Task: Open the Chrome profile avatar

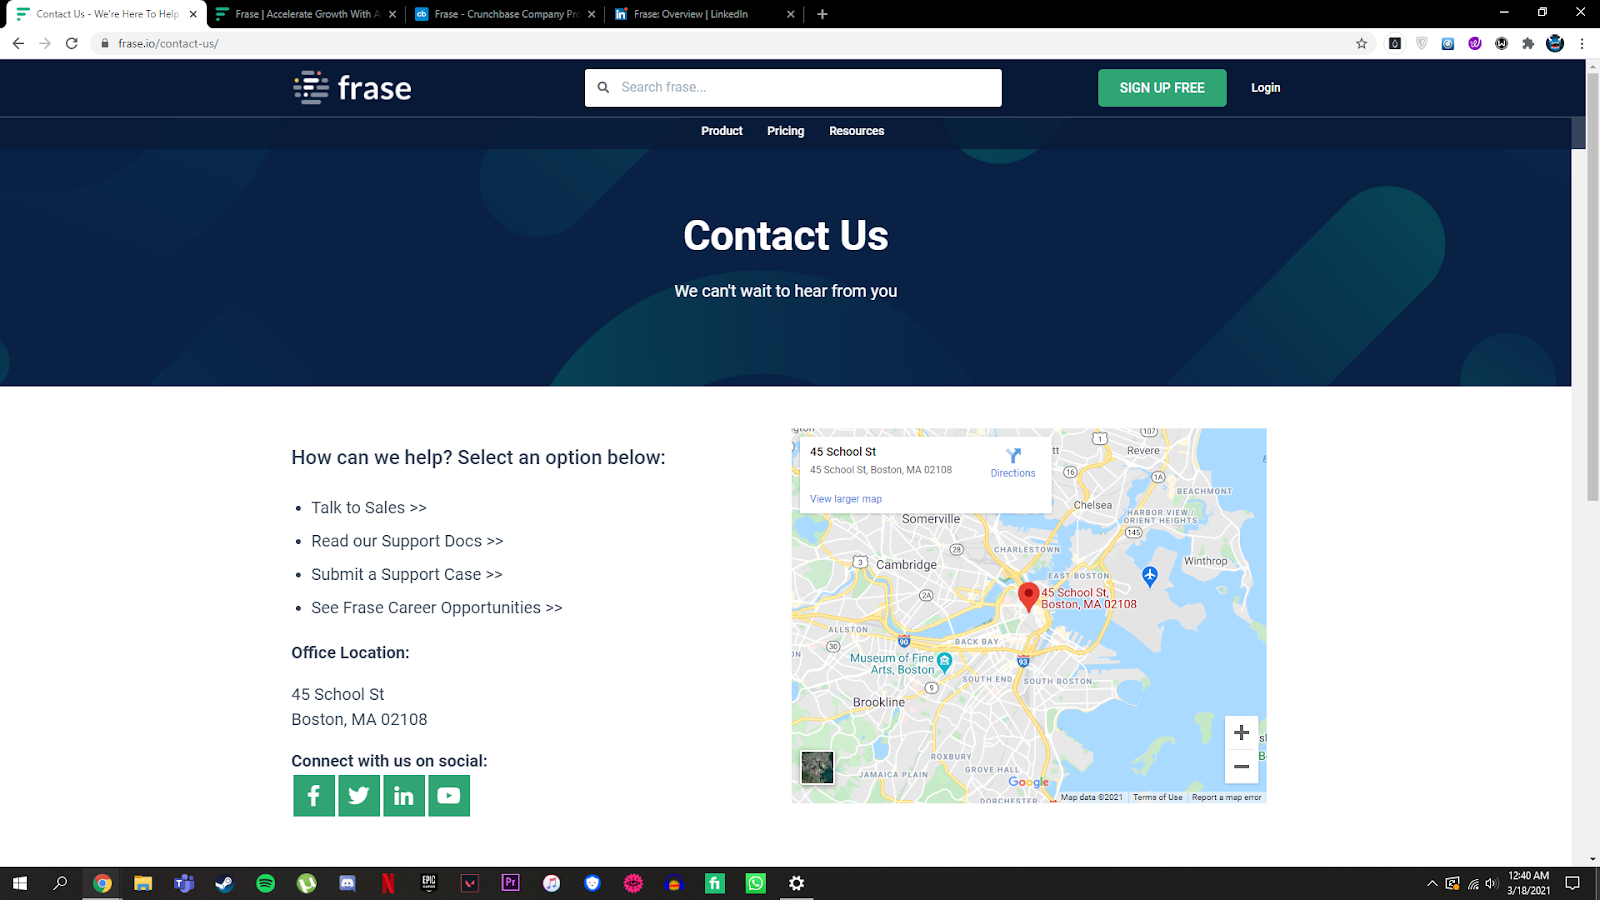Action: (x=1555, y=43)
